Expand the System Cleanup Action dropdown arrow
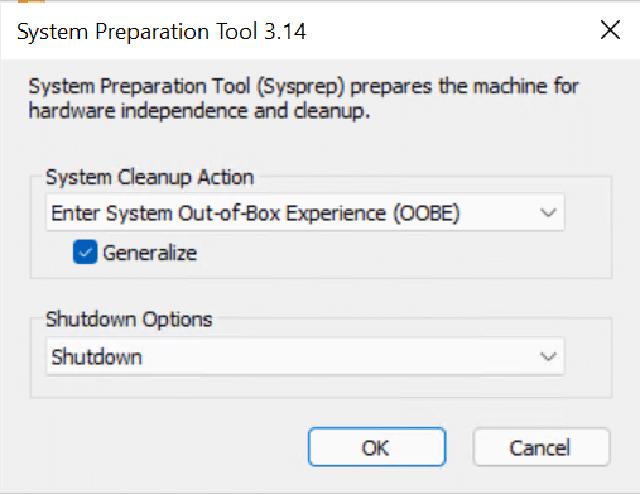 coord(546,213)
